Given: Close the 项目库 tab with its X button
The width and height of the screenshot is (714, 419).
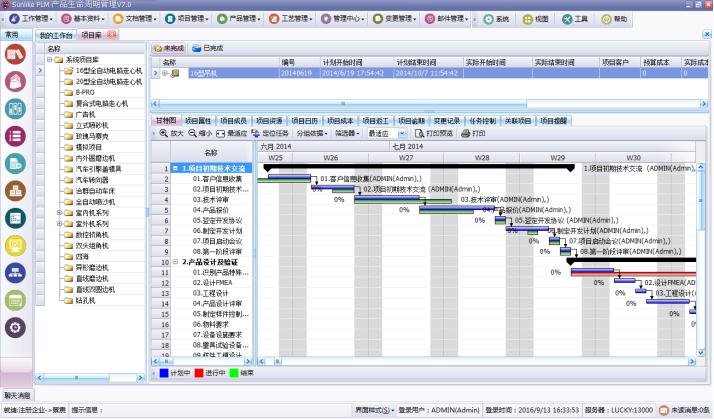Looking at the screenshot, I should coord(108,35).
